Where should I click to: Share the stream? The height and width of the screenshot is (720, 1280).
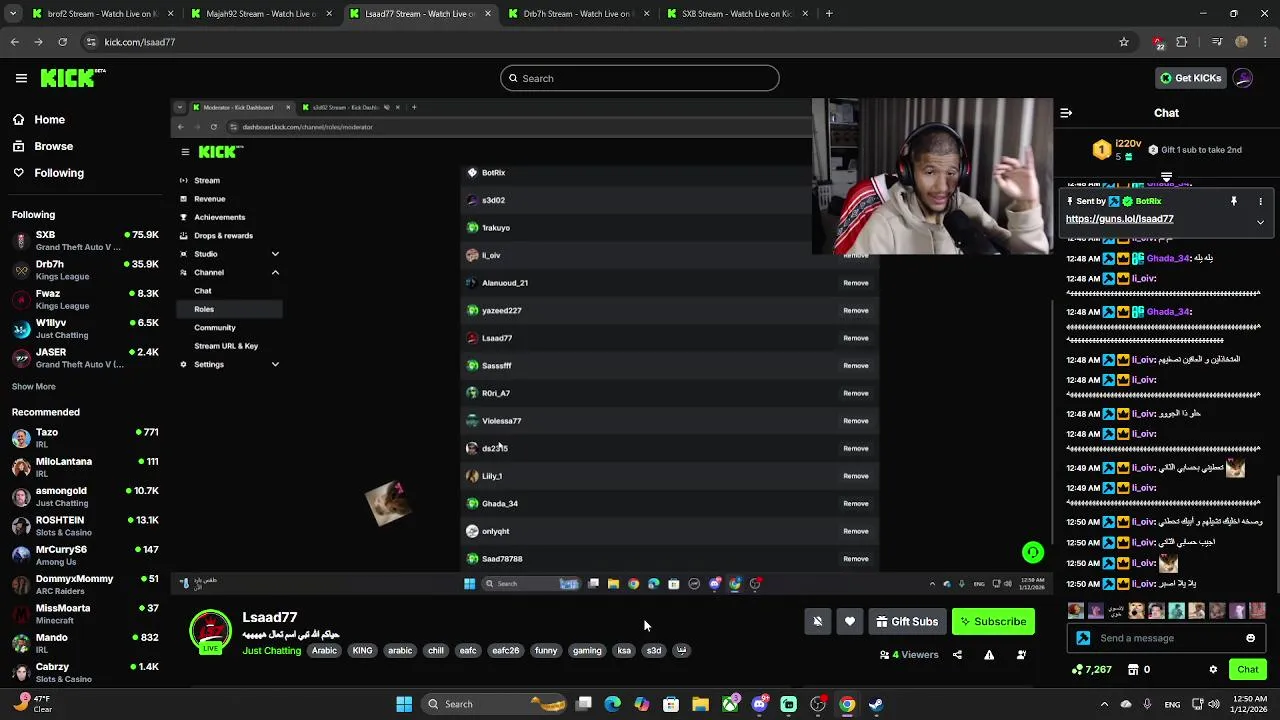957,655
